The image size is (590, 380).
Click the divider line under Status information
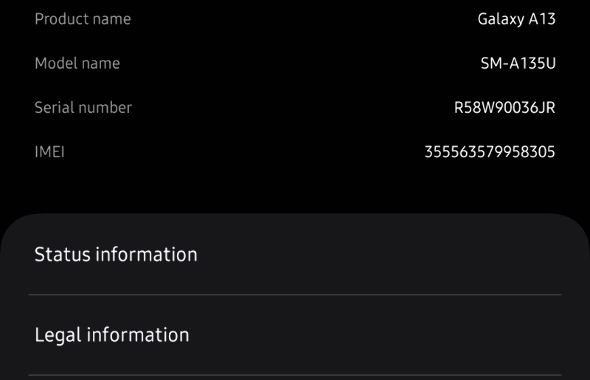point(295,295)
